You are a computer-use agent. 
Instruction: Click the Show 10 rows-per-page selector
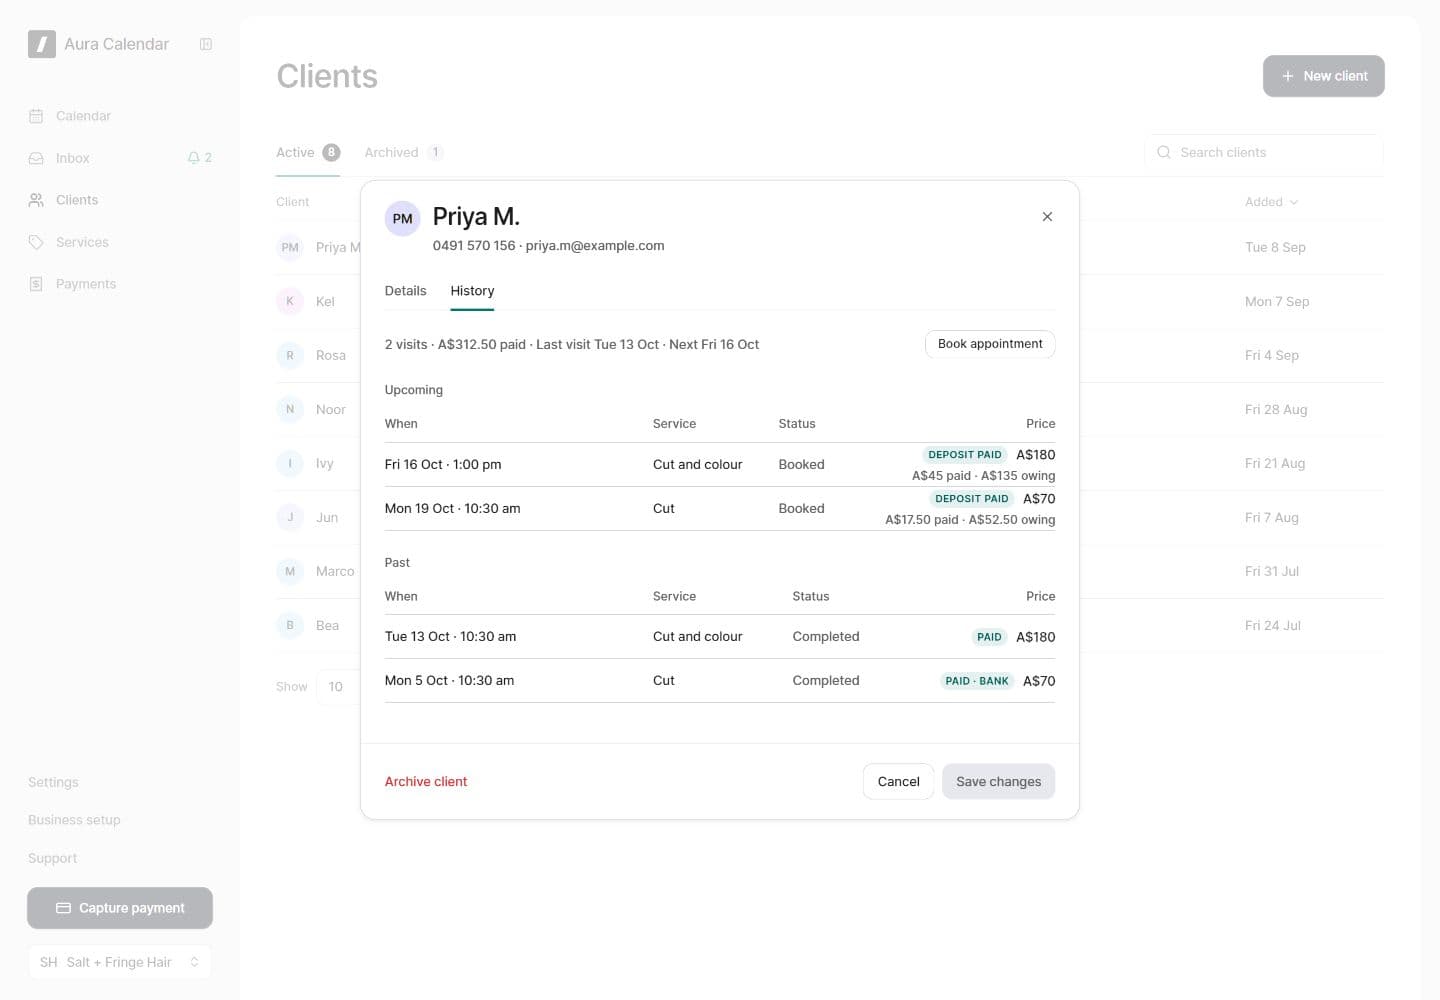tap(338, 686)
